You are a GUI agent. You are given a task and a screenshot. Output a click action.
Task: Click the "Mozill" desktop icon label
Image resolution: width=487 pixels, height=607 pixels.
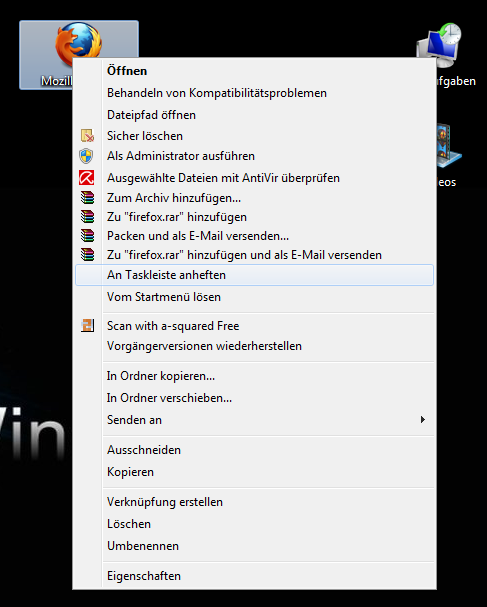(57, 81)
